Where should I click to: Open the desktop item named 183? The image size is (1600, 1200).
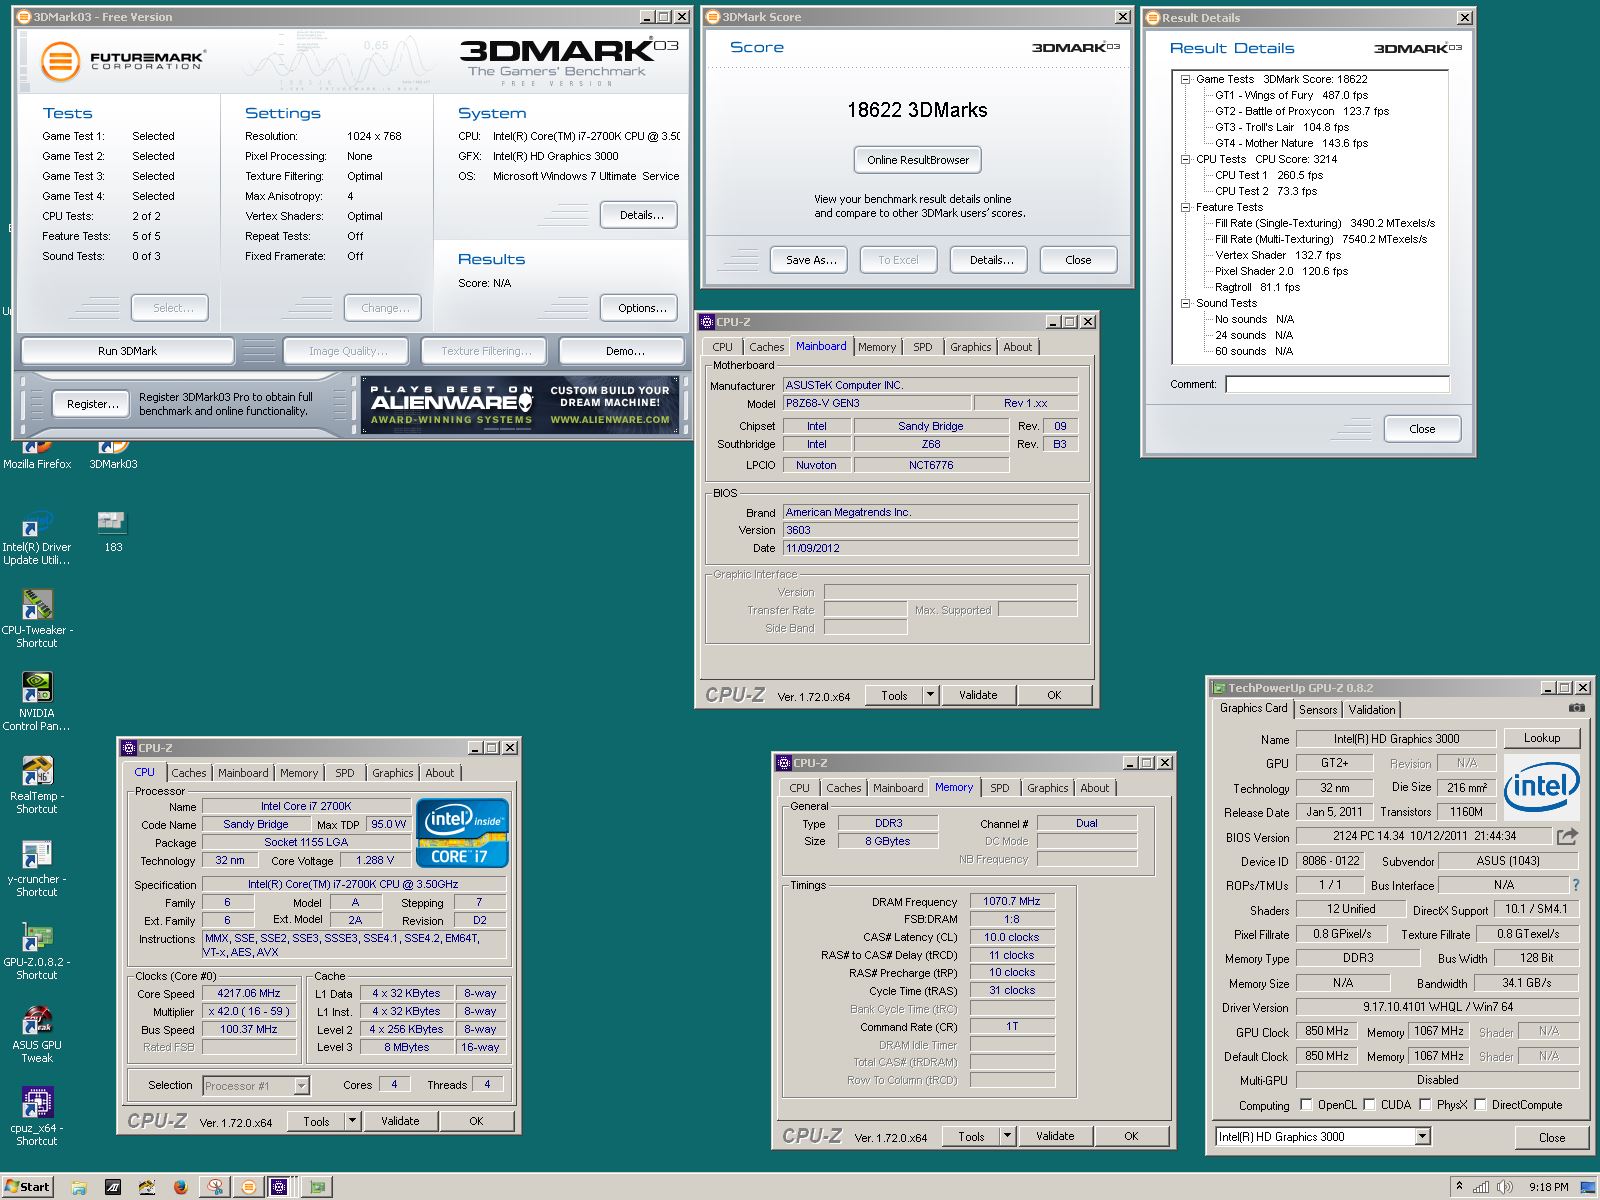point(112,532)
